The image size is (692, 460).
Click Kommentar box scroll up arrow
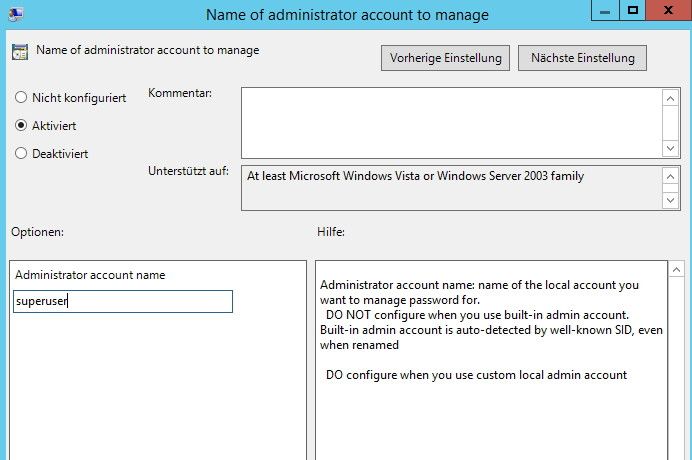(x=670, y=98)
